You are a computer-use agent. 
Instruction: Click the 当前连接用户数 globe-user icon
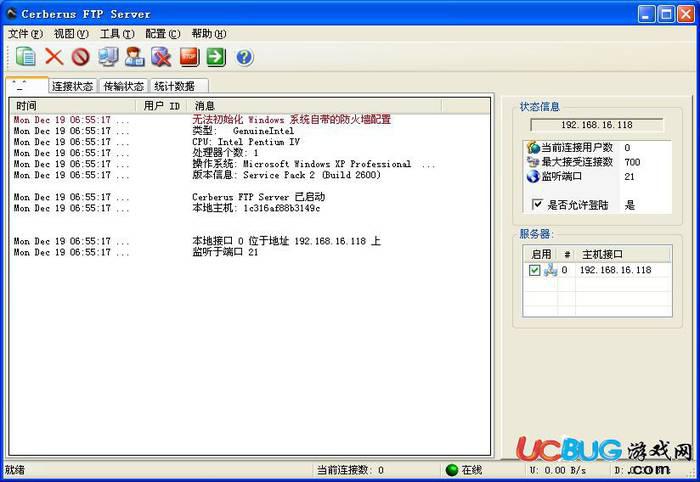pyautogui.click(x=533, y=147)
